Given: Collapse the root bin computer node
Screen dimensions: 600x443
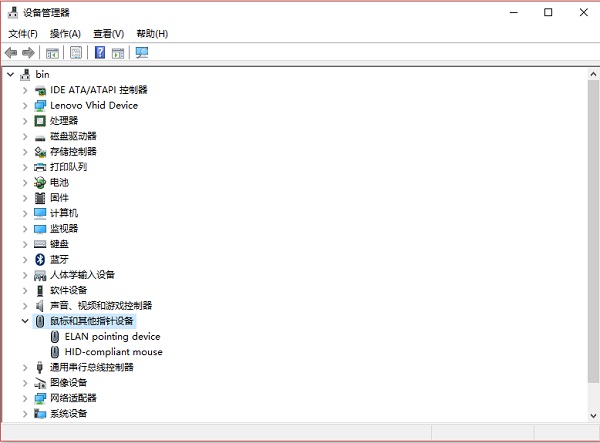Looking at the screenshot, I should [x=10, y=74].
